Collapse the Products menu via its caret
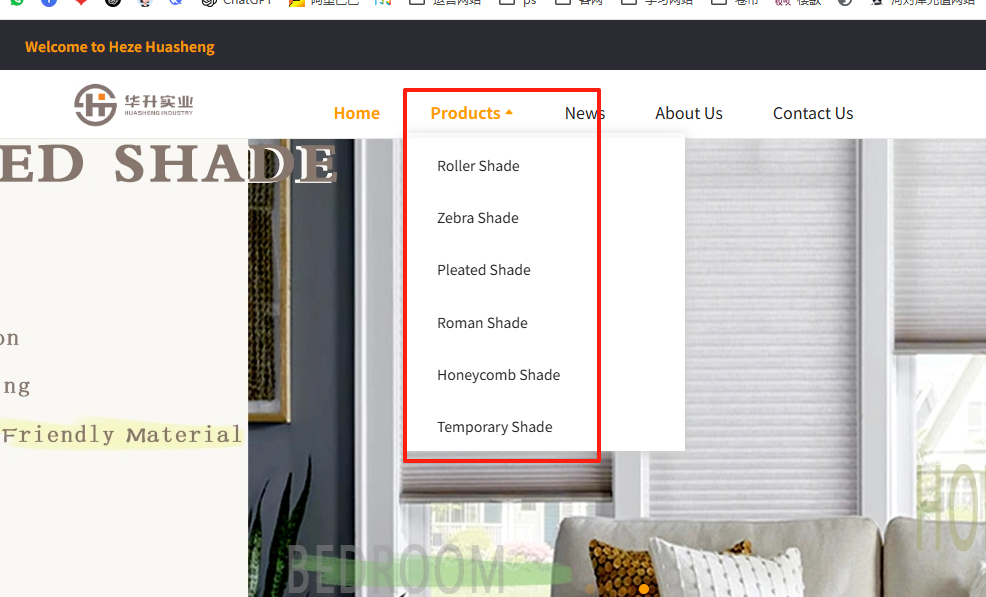This screenshot has width=986, height=597. pos(509,113)
